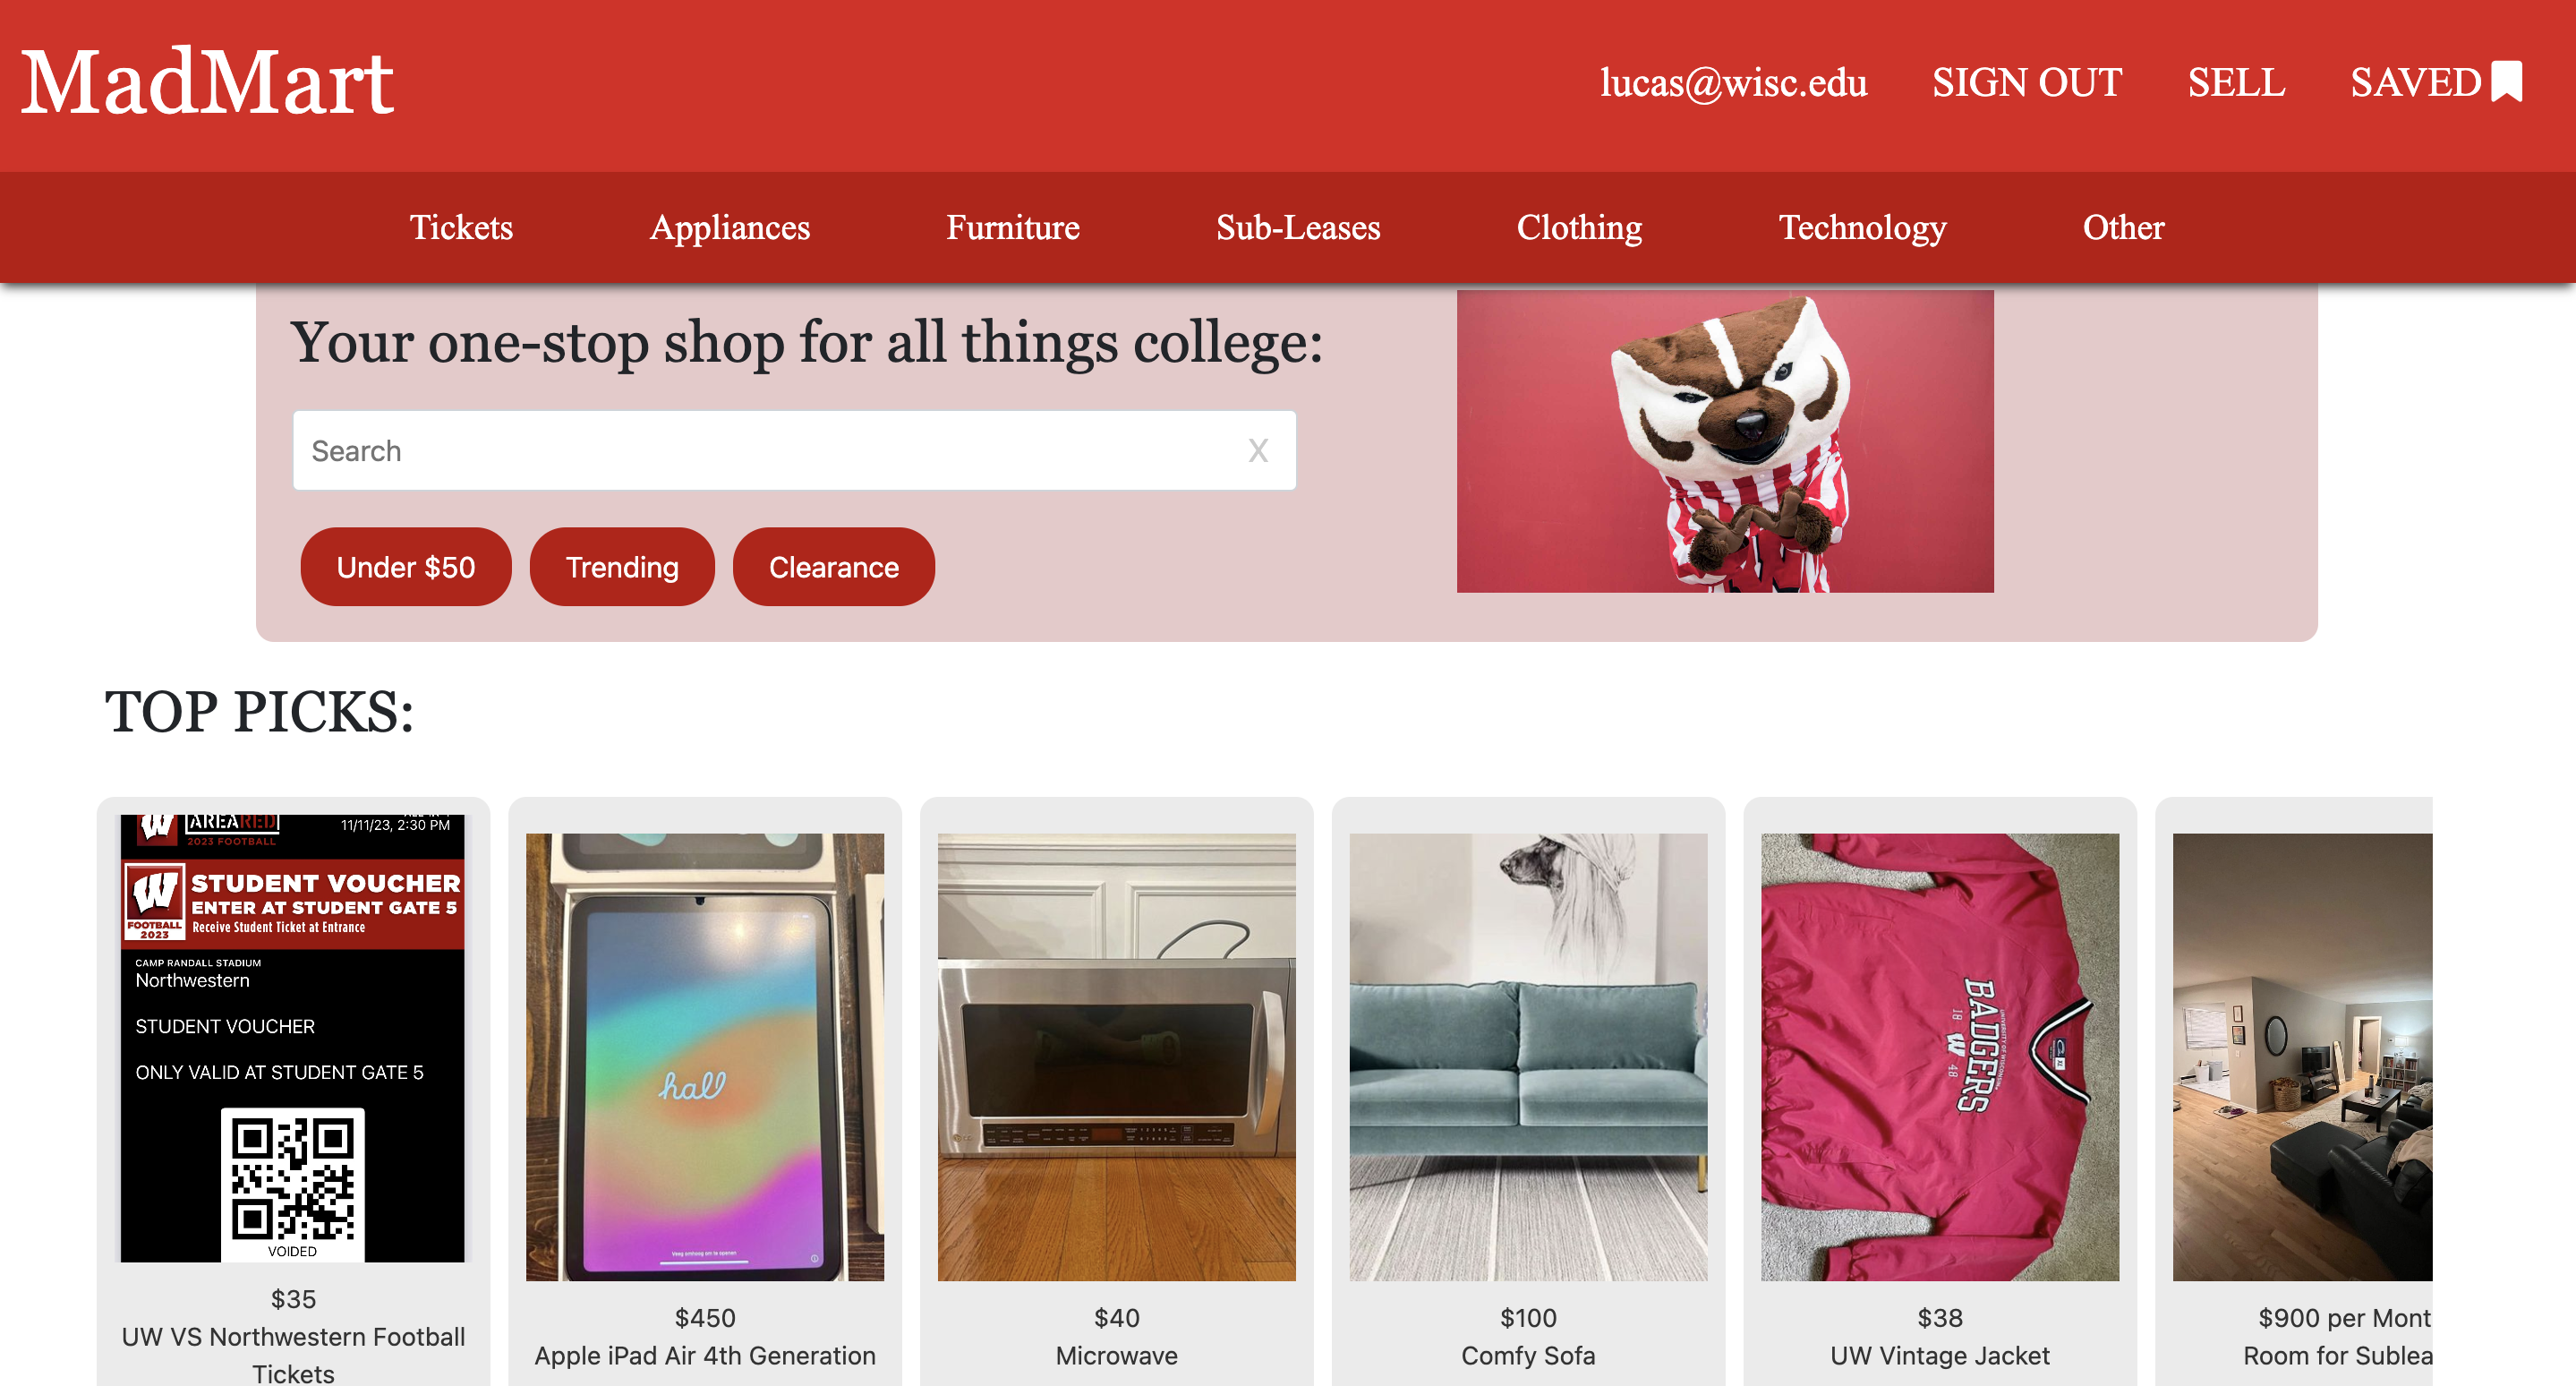This screenshot has width=2576, height=1386.
Task: Click the bookmark icon next to SAVED
Action: [x=2506, y=82]
